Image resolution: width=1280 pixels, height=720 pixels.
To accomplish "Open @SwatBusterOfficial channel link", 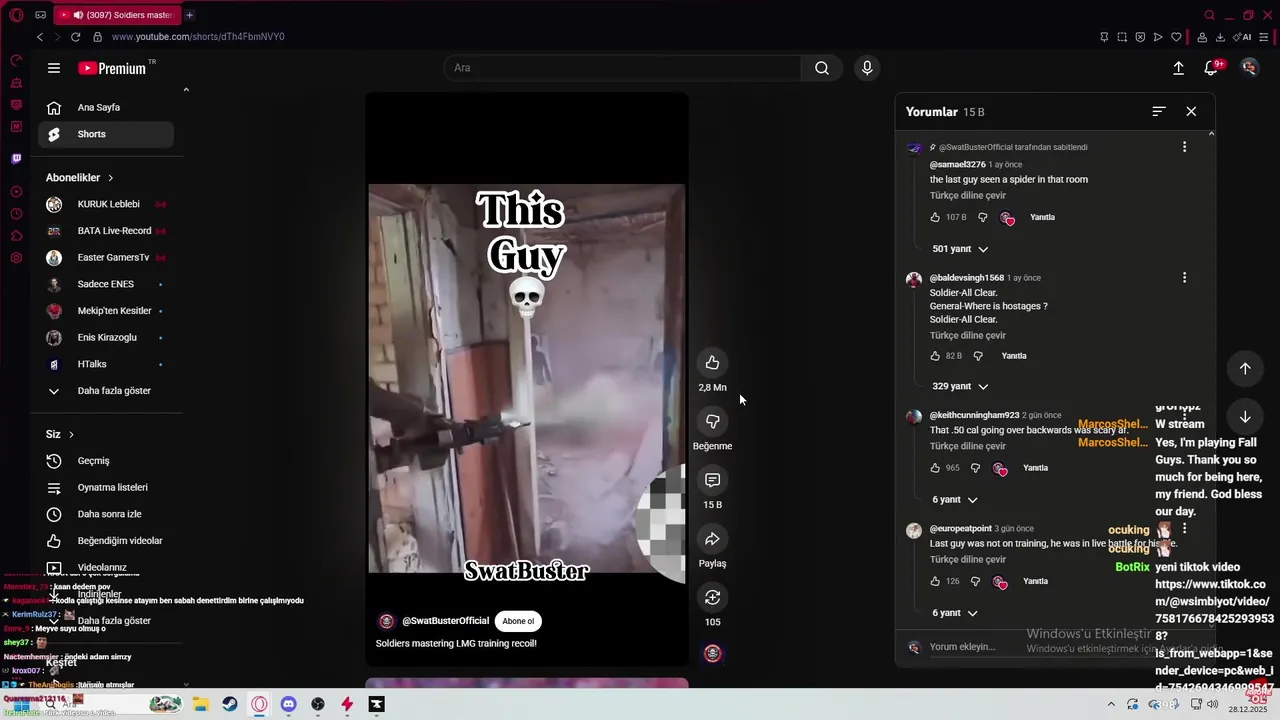I will [445, 621].
